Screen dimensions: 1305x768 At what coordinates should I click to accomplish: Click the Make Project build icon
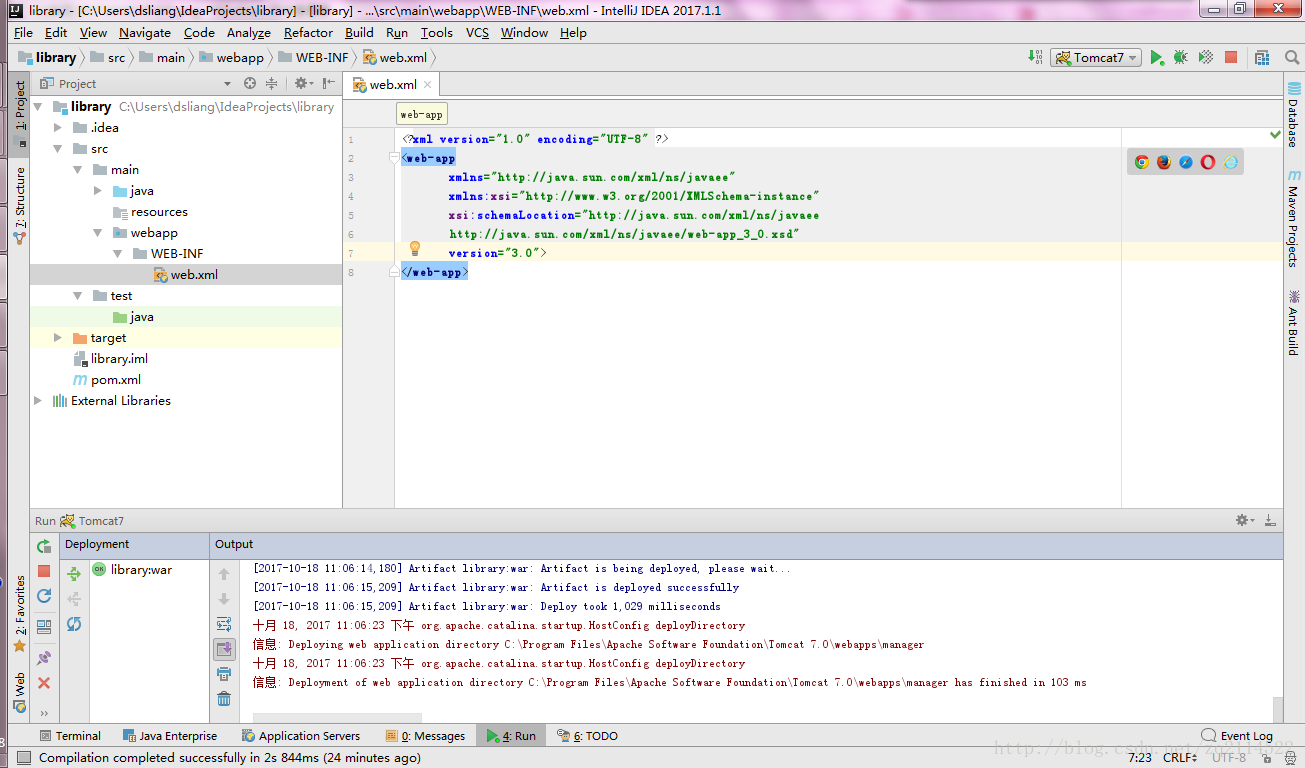[x=1036, y=57]
